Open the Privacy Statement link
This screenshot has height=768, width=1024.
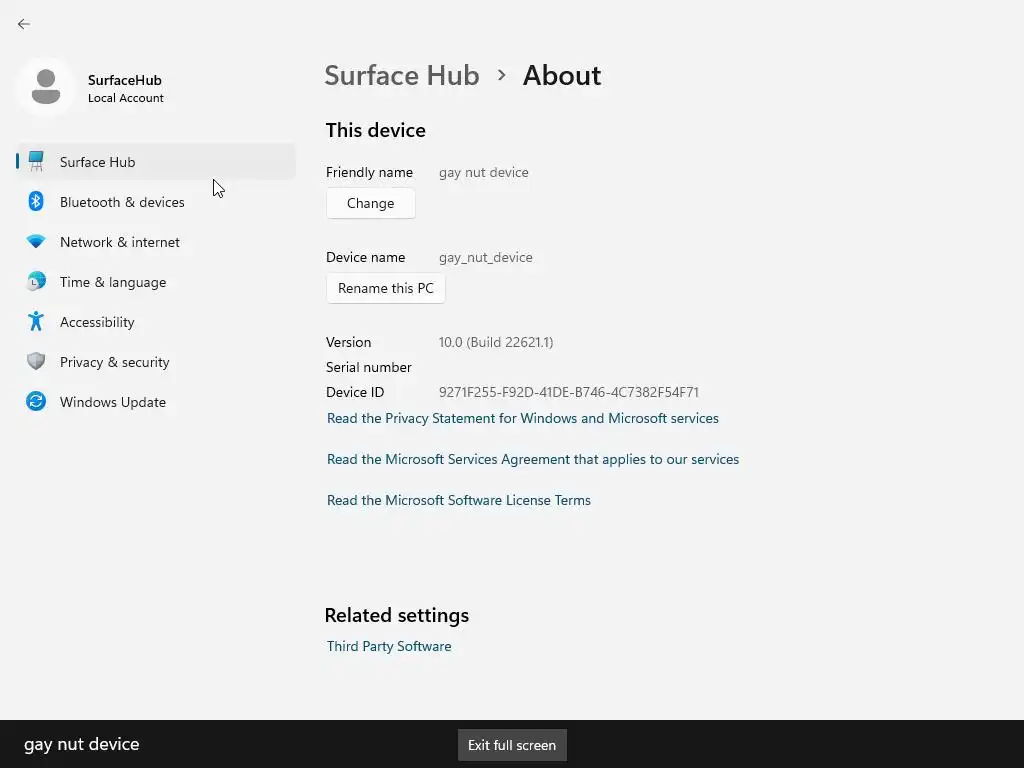tap(523, 418)
